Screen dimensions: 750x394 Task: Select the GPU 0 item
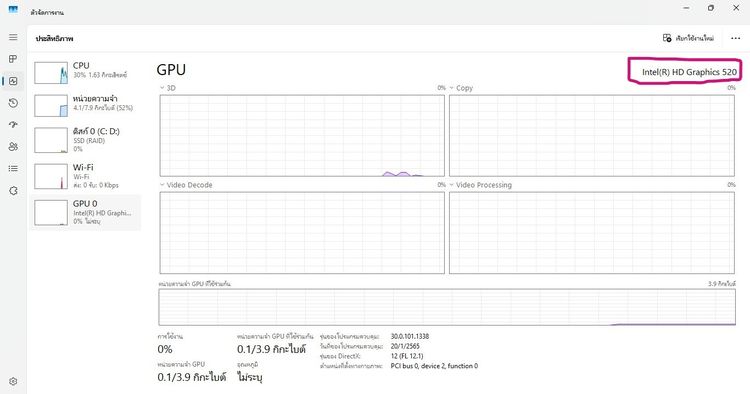point(86,212)
